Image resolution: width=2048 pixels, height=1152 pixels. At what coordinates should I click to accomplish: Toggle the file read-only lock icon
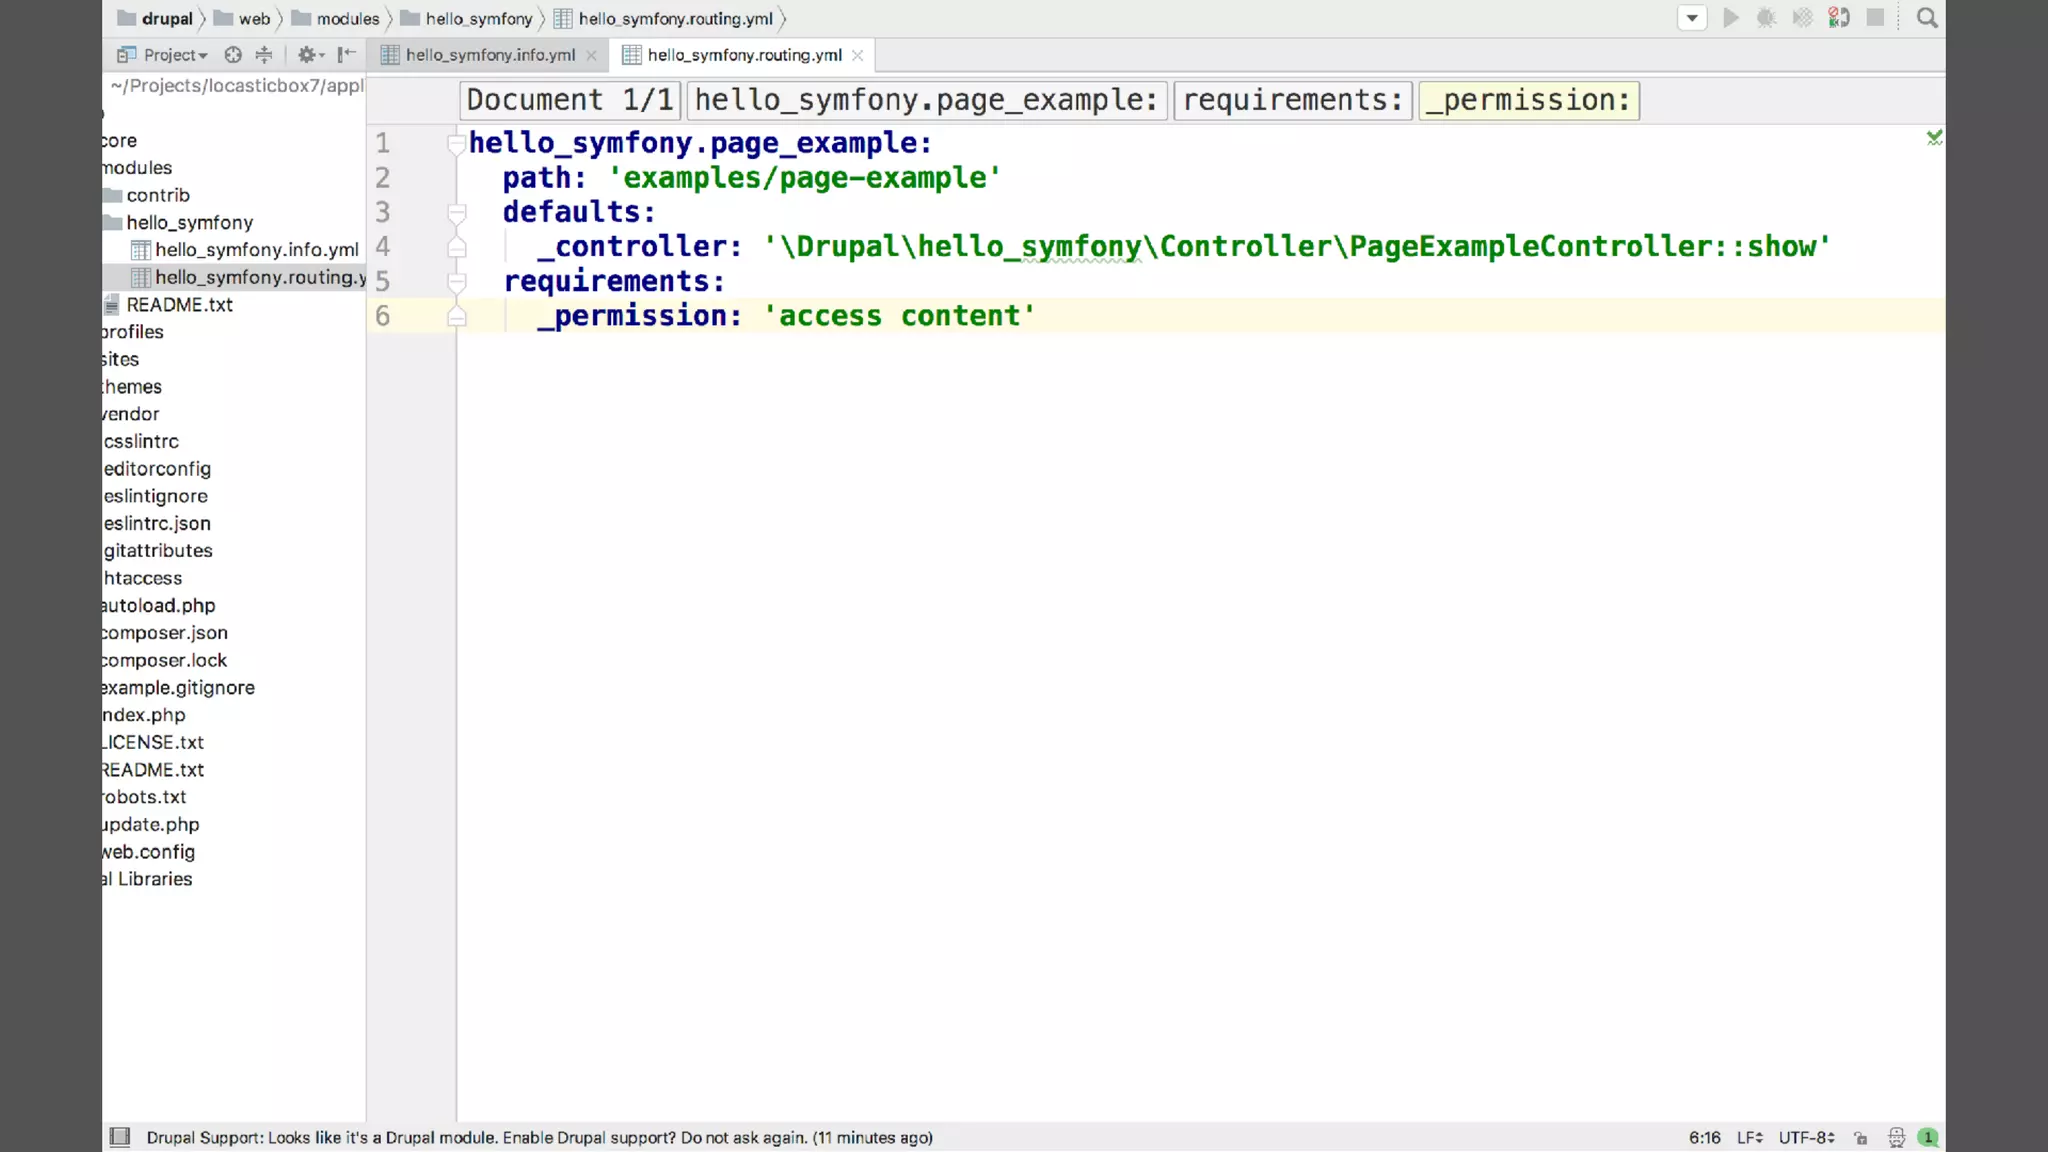(1860, 1137)
